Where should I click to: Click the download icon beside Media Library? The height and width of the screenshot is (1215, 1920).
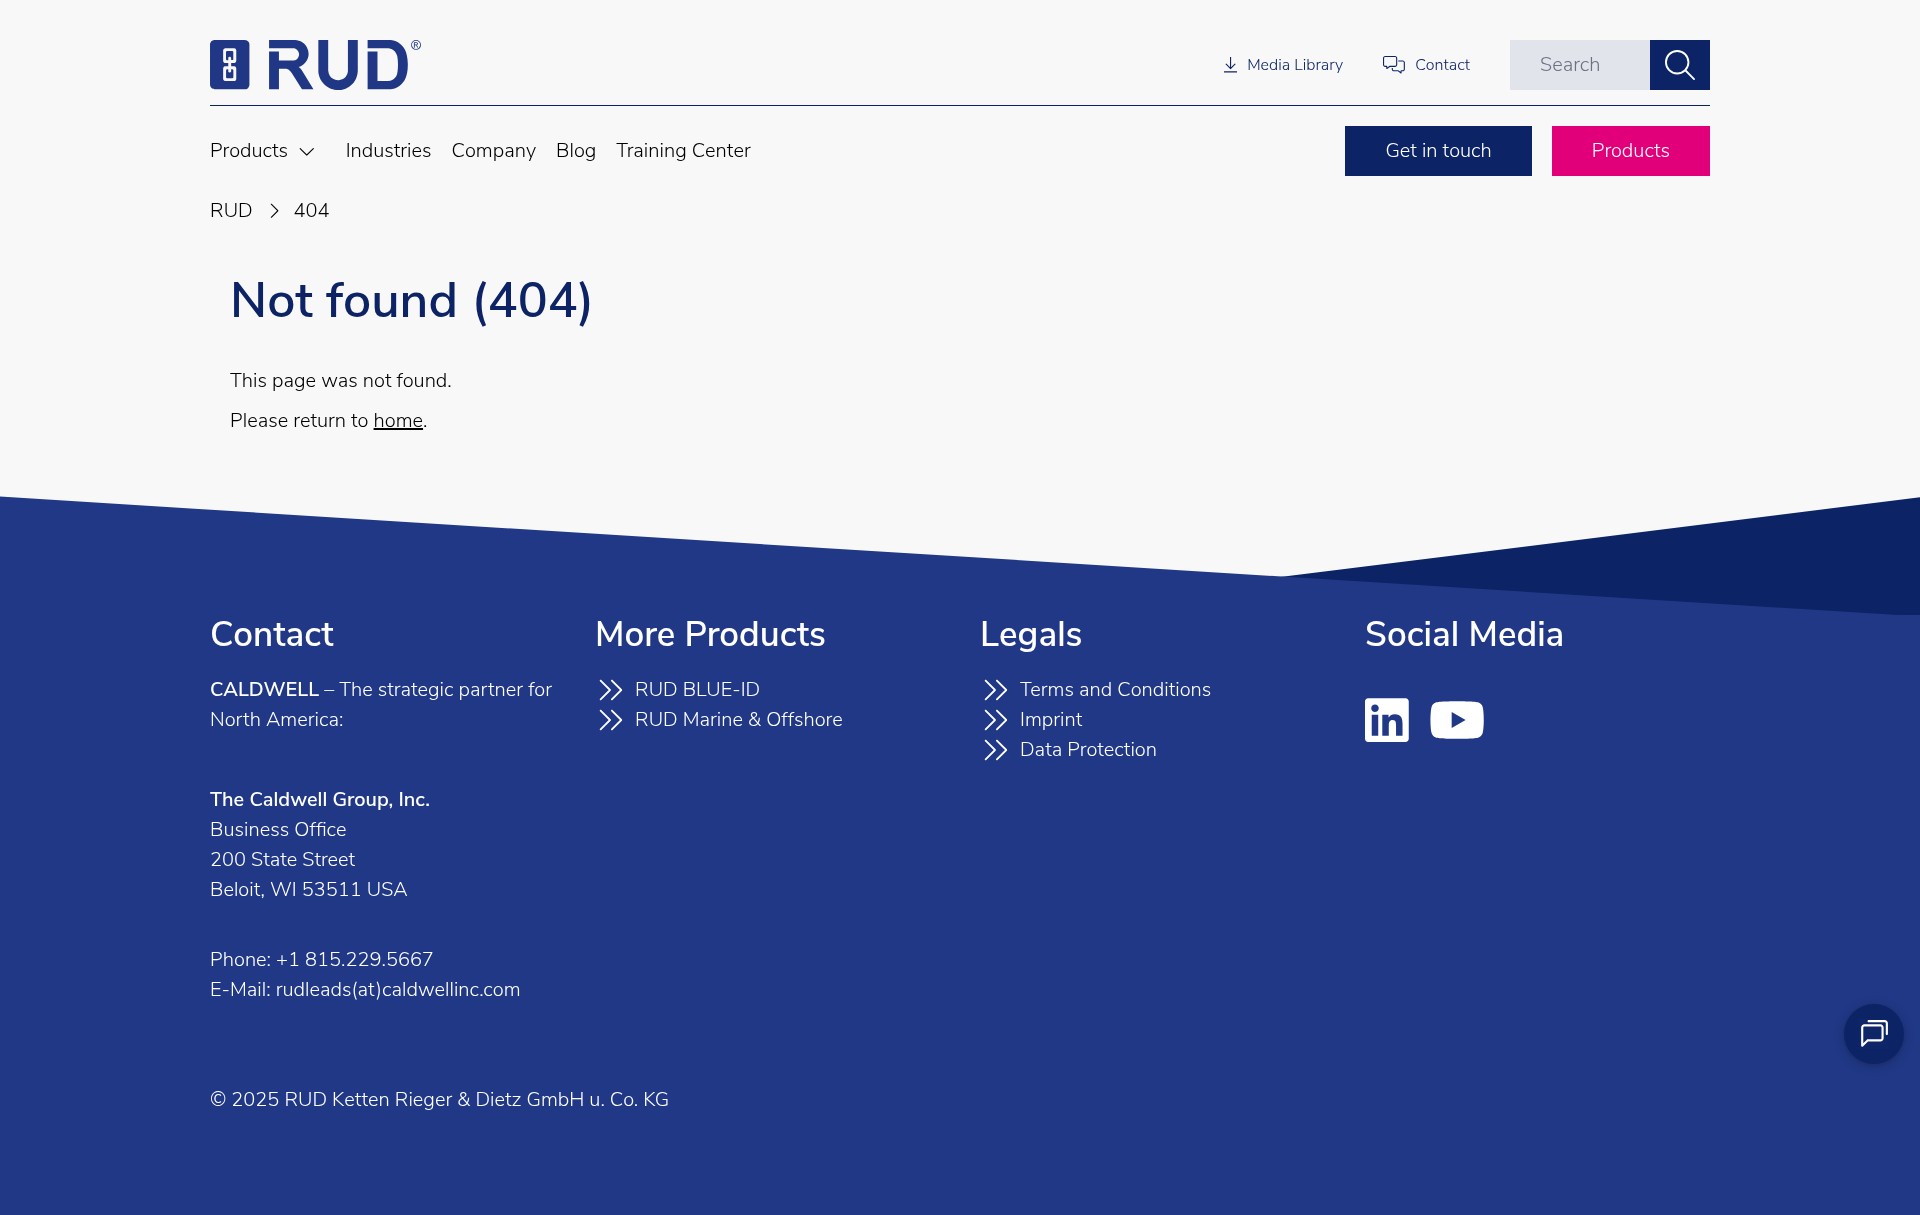pyautogui.click(x=1230, y=65)
